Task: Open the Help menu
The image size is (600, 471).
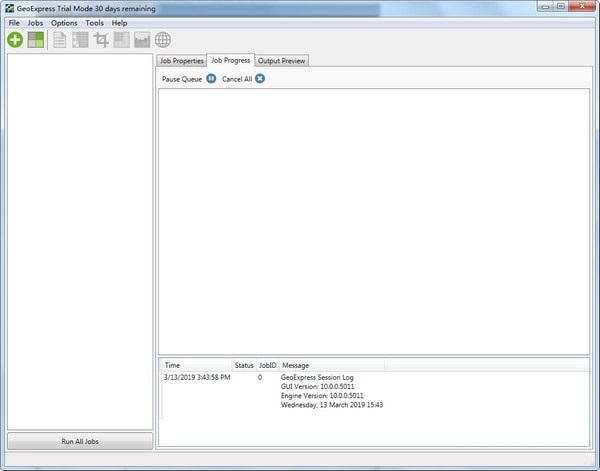Action: tap(119, 23)
